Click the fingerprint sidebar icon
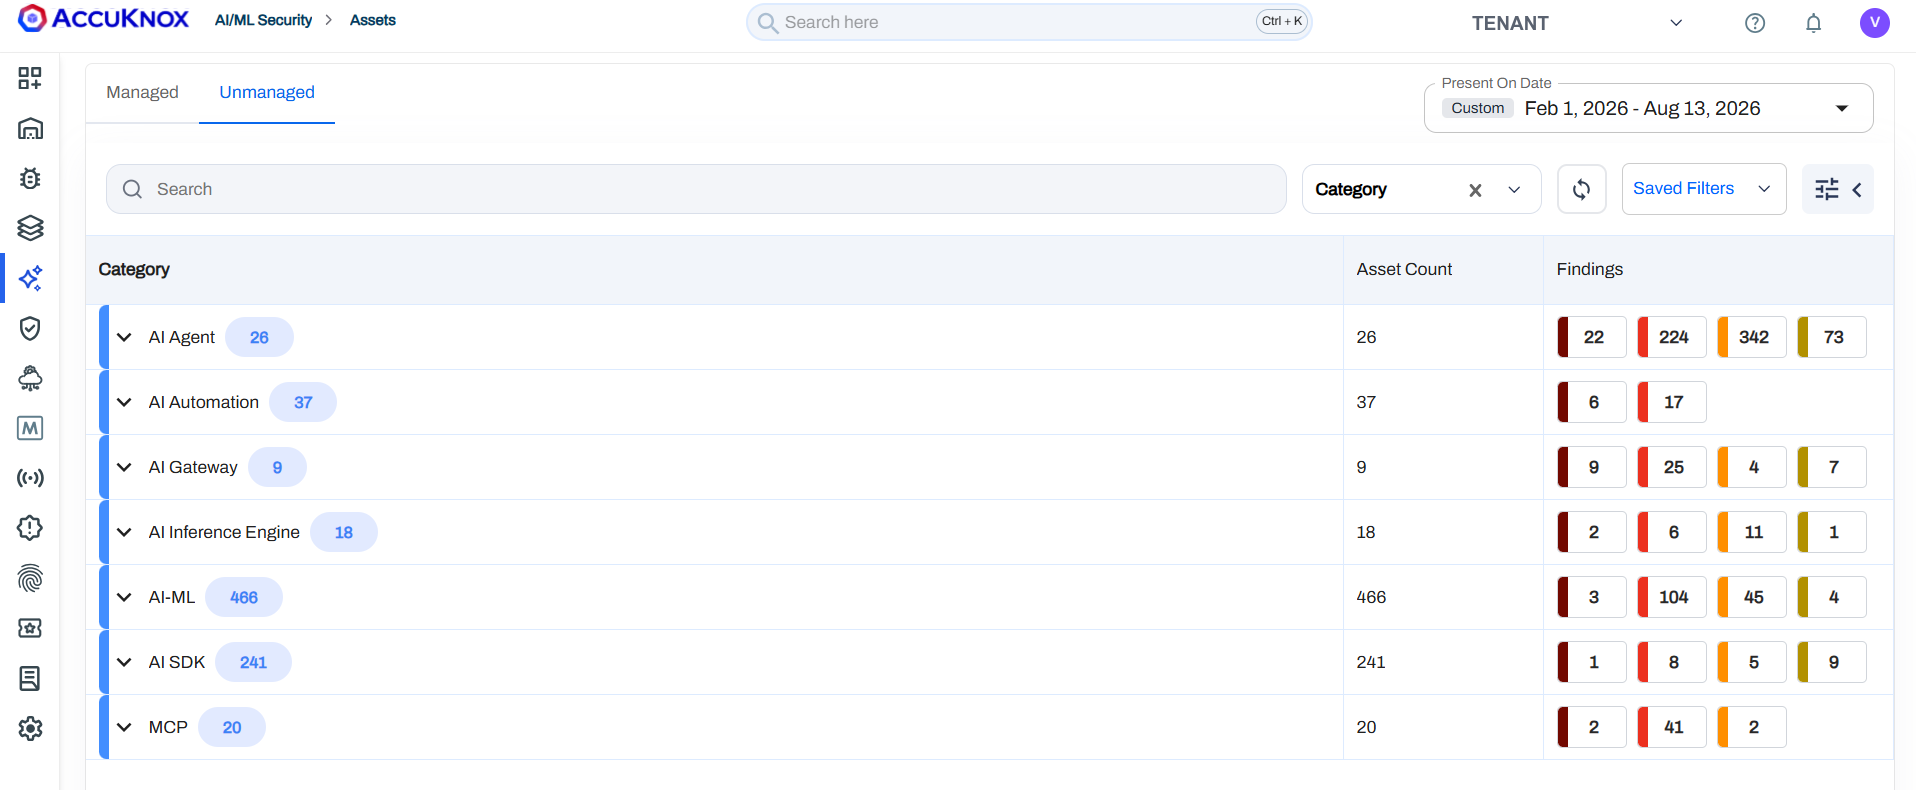The image size is (1916, 790). [x=30, y=578]
